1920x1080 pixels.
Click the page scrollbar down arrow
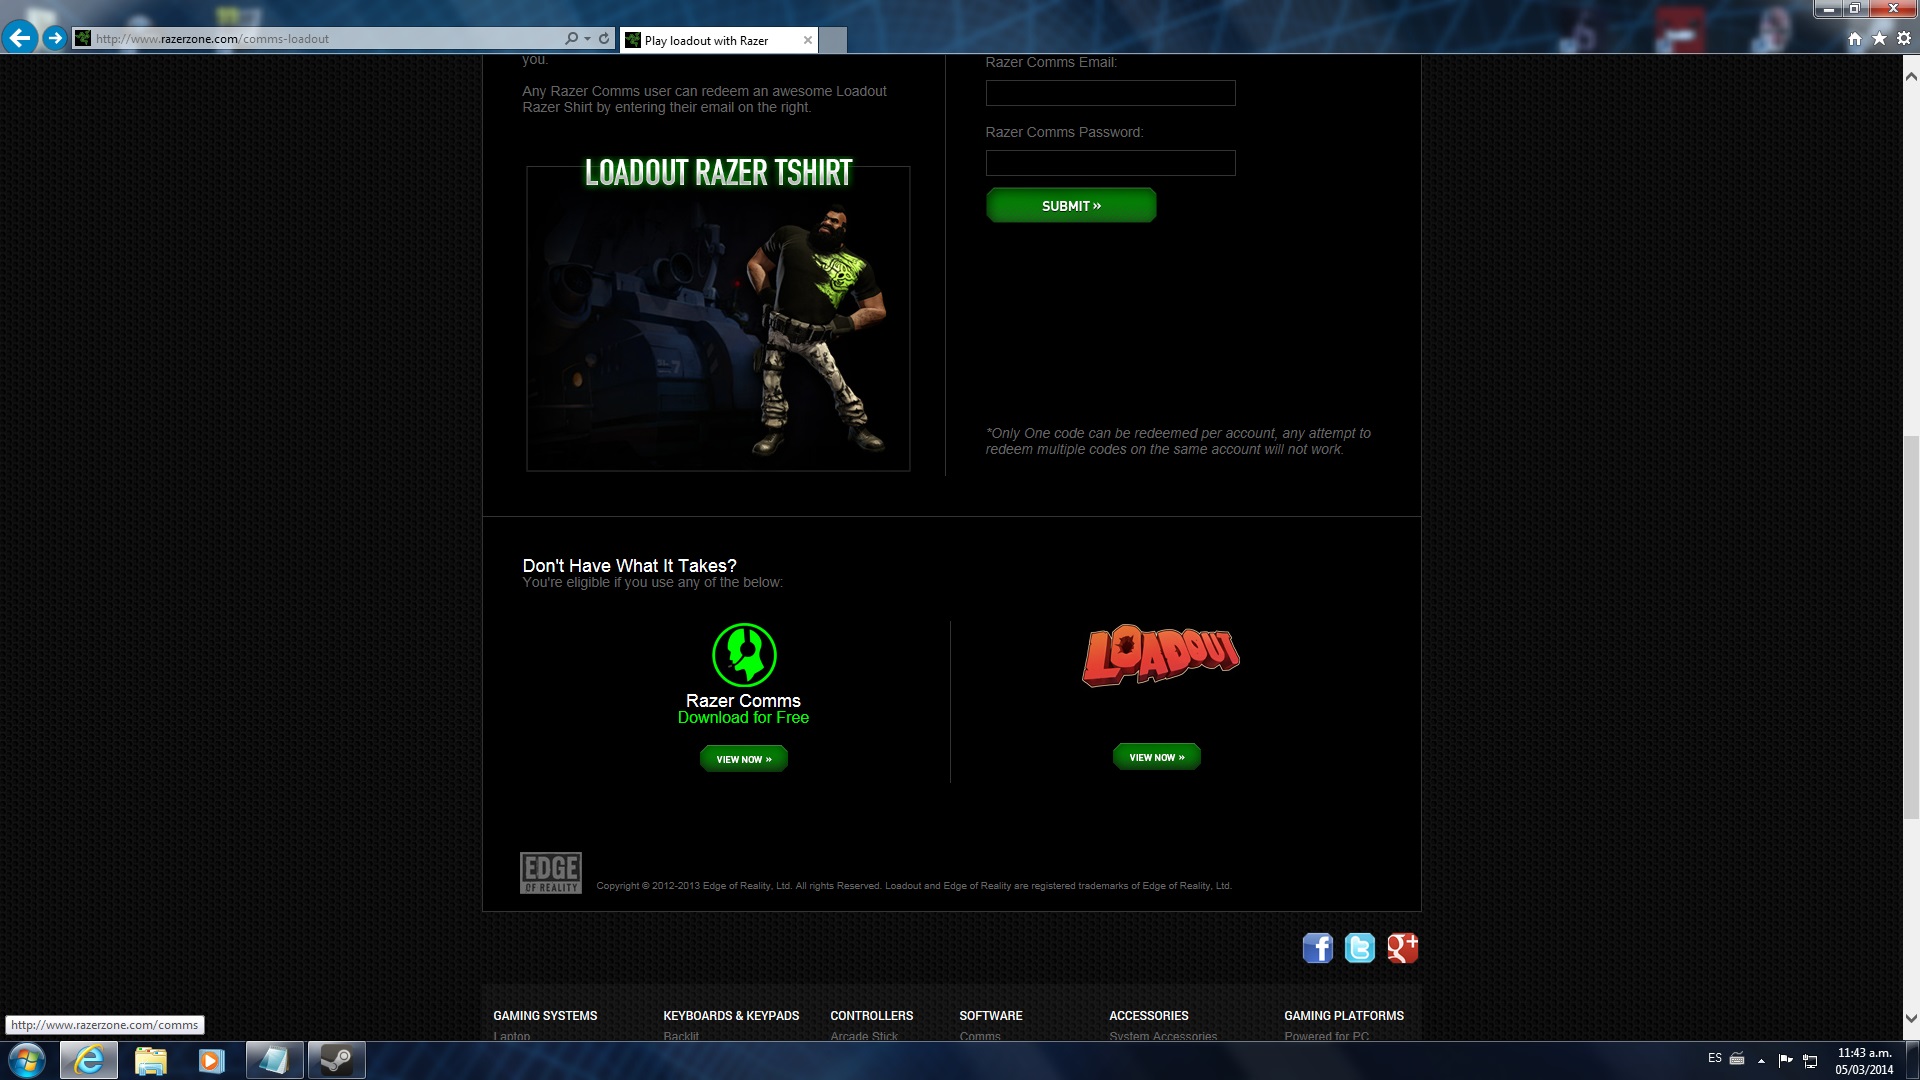(x=1911, y=1019)
